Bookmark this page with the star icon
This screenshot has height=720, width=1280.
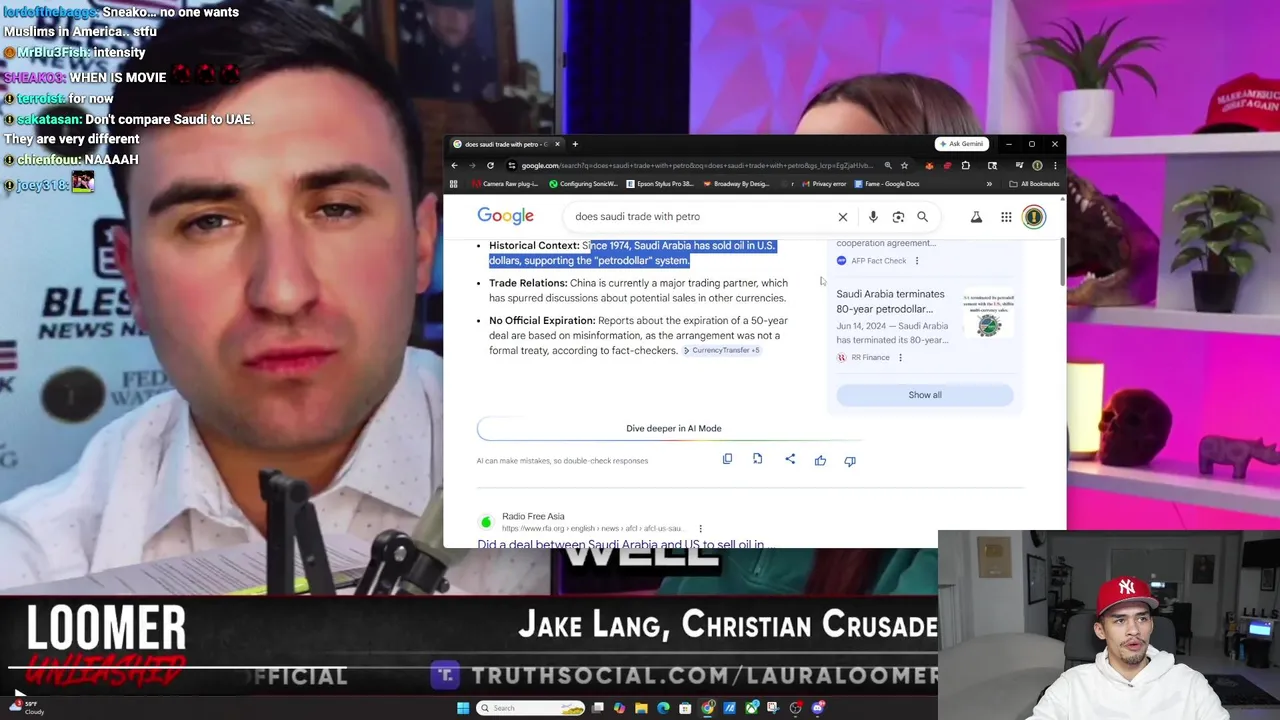[x=904, y=165]
